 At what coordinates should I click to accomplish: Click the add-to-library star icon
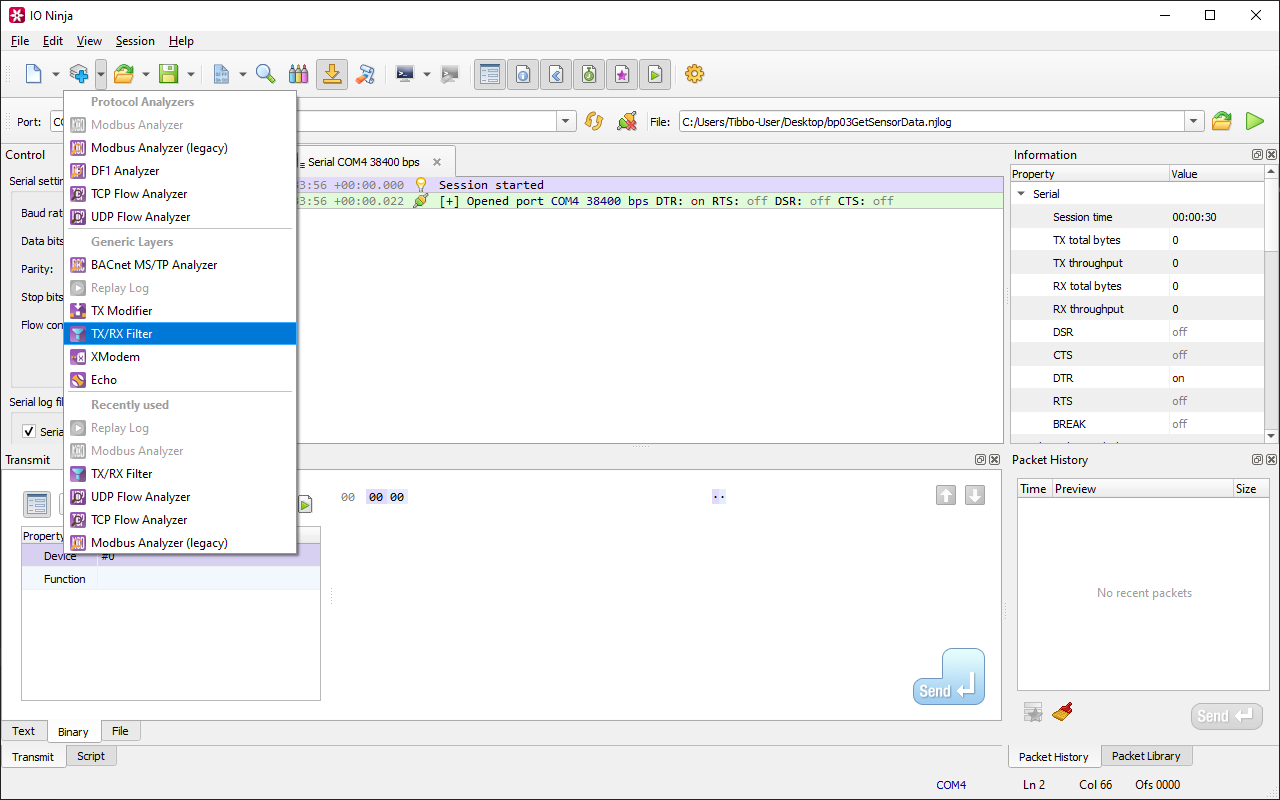coord(1033,712)
